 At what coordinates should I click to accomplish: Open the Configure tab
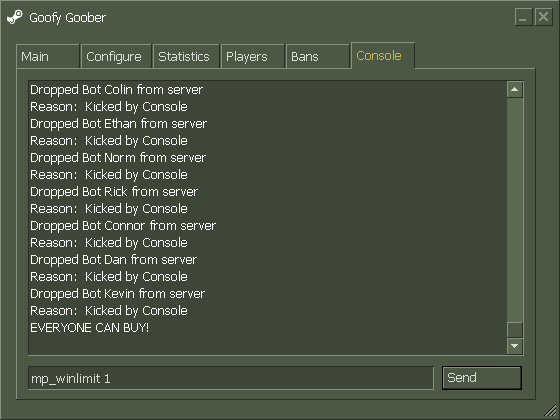(116, 56)
